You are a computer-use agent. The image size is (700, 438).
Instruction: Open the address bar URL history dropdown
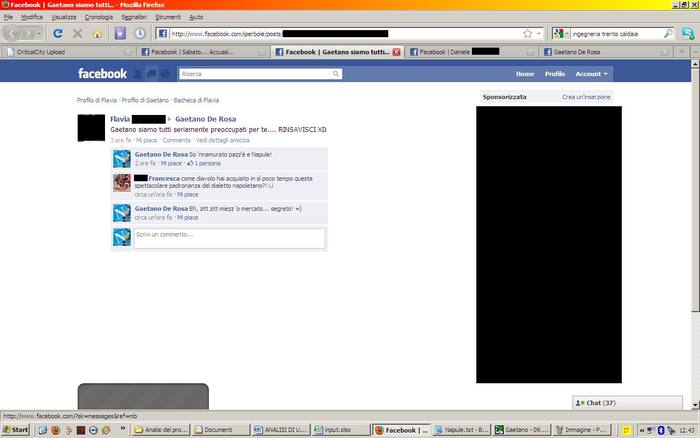tap(539, 33)
